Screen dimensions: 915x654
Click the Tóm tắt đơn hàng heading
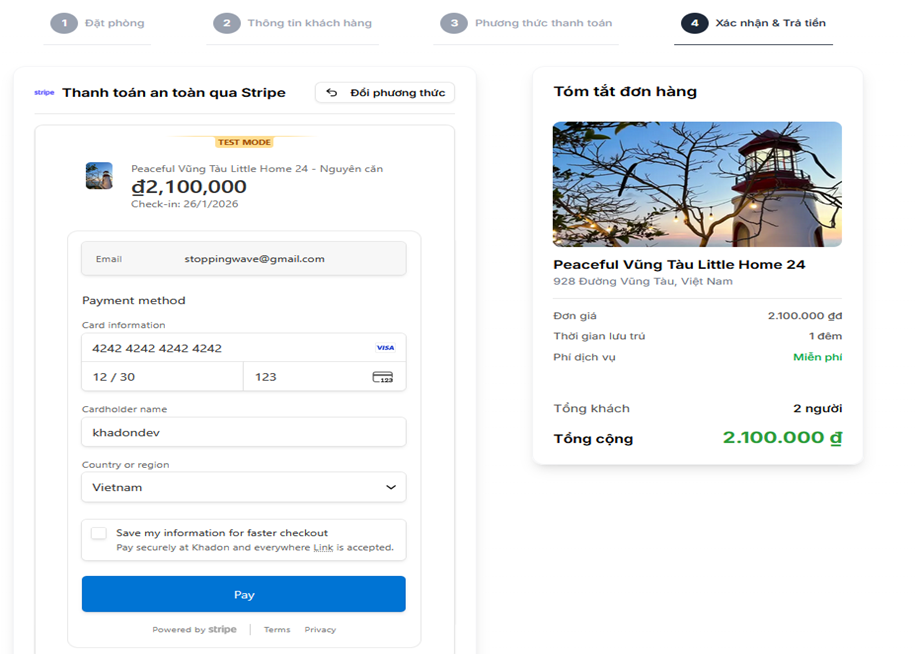pos(625,92)
